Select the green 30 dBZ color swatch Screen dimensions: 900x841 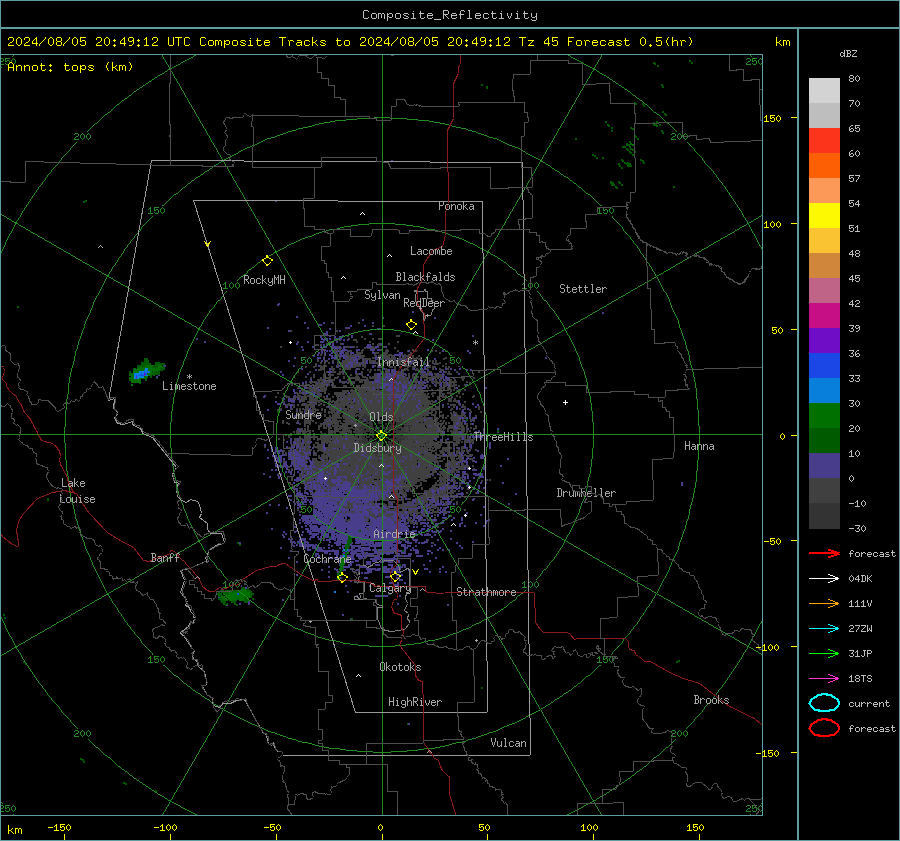pos(824,415)
